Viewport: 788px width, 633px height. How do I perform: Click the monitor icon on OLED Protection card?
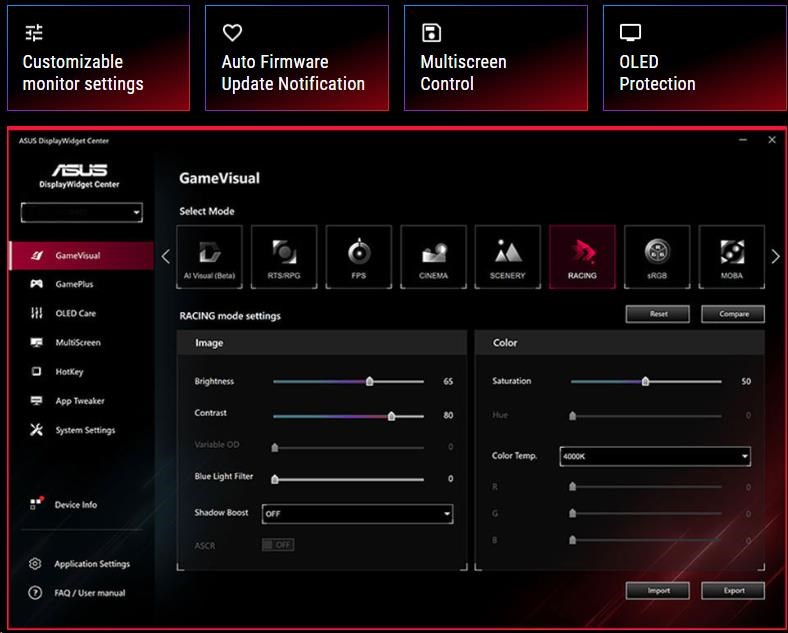click(x=630, y=32)
